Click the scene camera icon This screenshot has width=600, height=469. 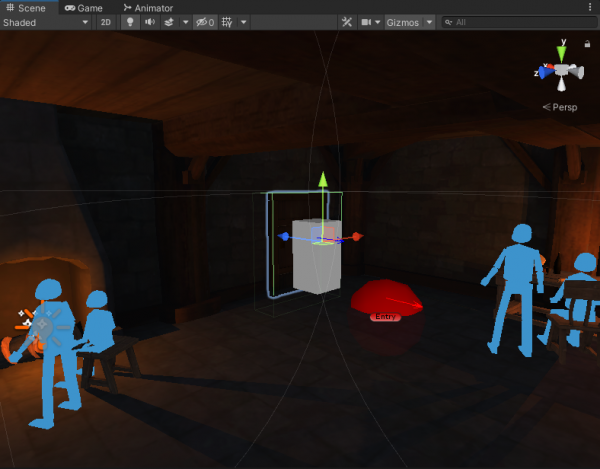366,23
